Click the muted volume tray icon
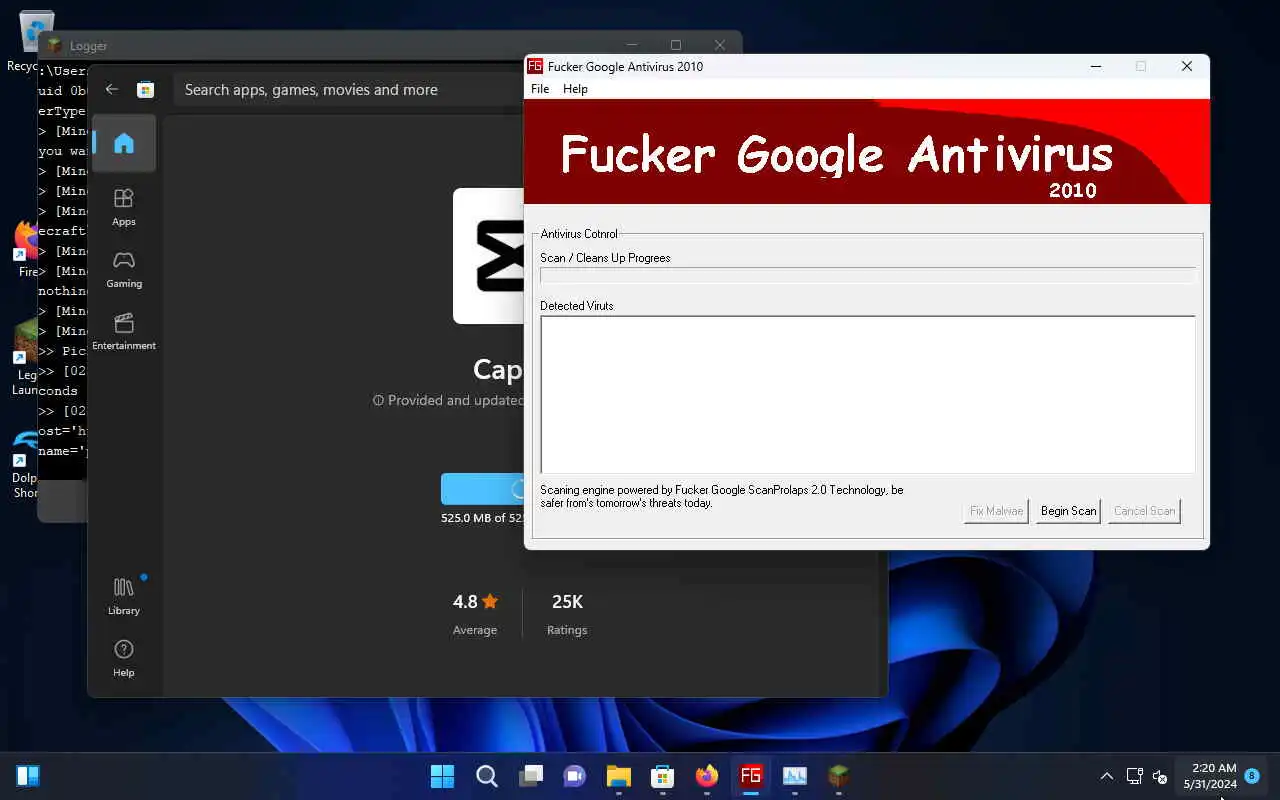The height and width of the screenshot is (800, 1280). [x=1160, y=776]
